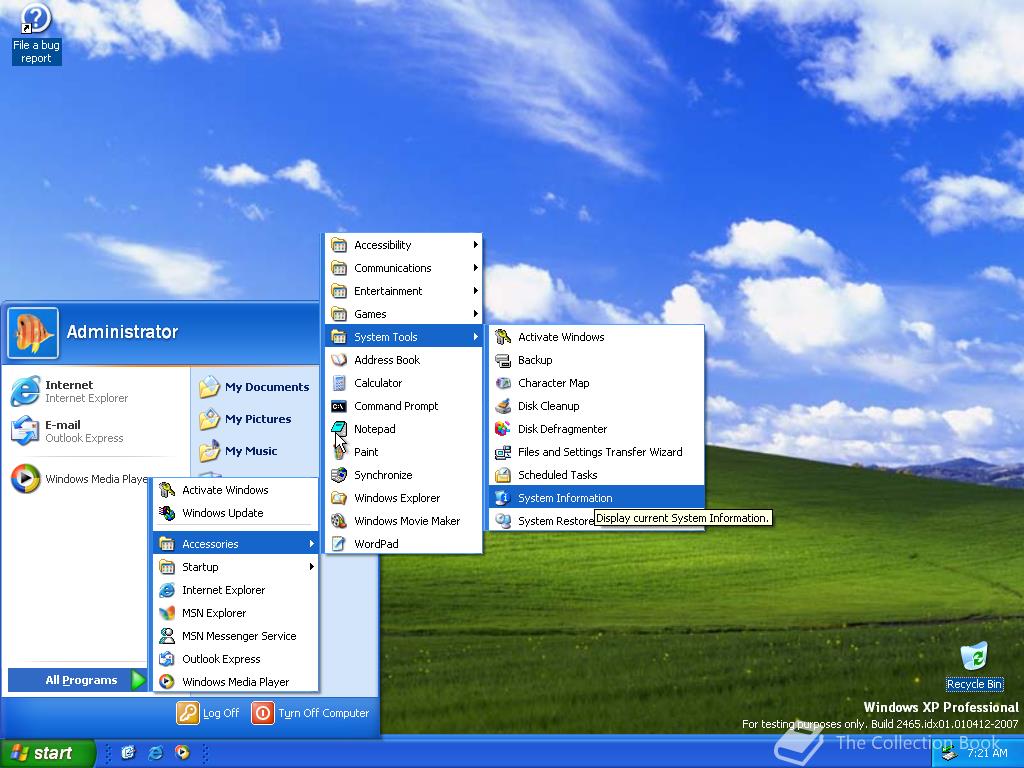Click the Address Book icon
Screen dimensions: 1024x768
point(338,360)
